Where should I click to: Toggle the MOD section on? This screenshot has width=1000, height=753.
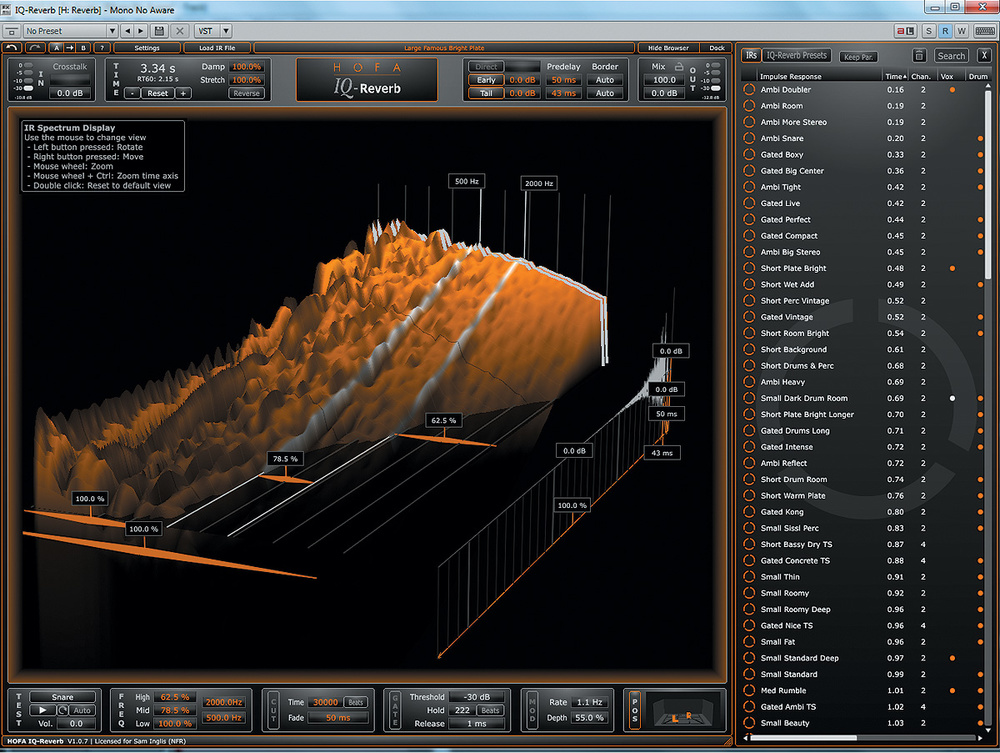532,710
